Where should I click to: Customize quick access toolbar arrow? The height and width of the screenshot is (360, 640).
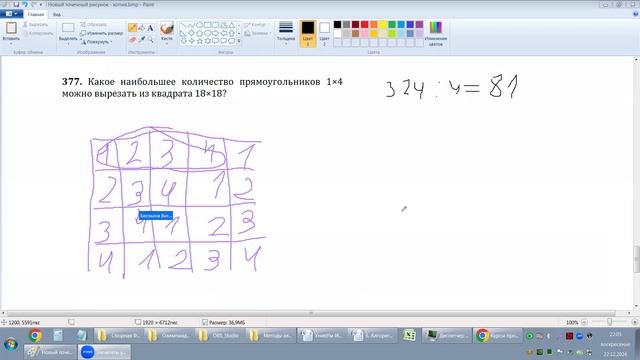(41, 4)
